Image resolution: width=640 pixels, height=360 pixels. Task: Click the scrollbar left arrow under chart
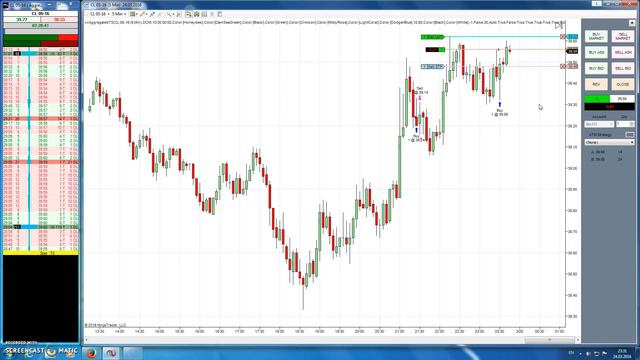(87, 340)
